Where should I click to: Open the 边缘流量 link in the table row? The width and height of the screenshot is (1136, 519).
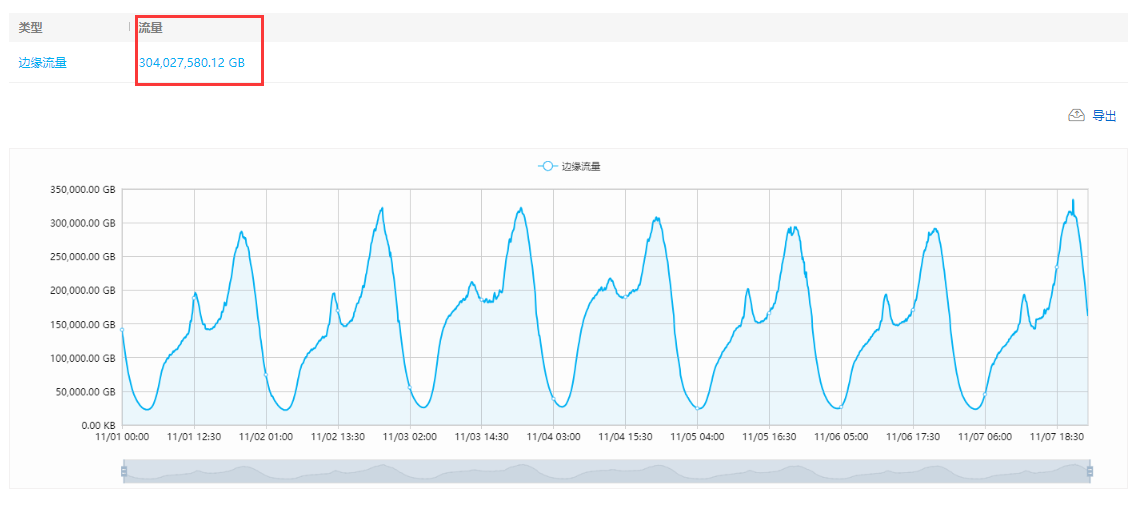pos(43,63)
